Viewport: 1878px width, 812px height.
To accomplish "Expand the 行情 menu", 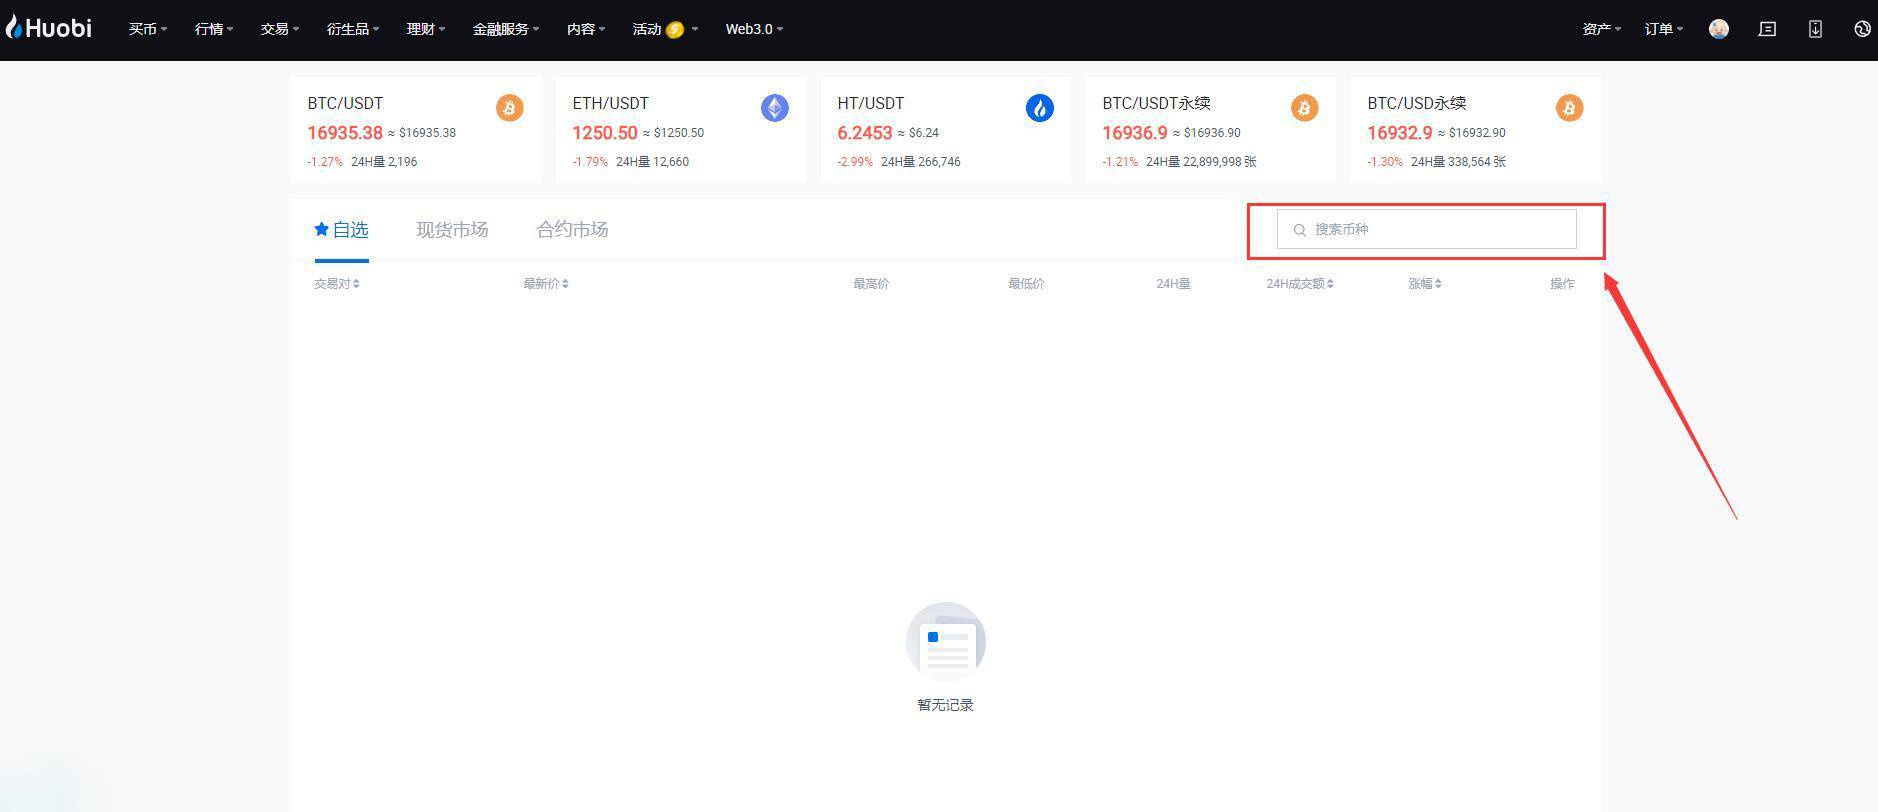I will tap(213, 29).
